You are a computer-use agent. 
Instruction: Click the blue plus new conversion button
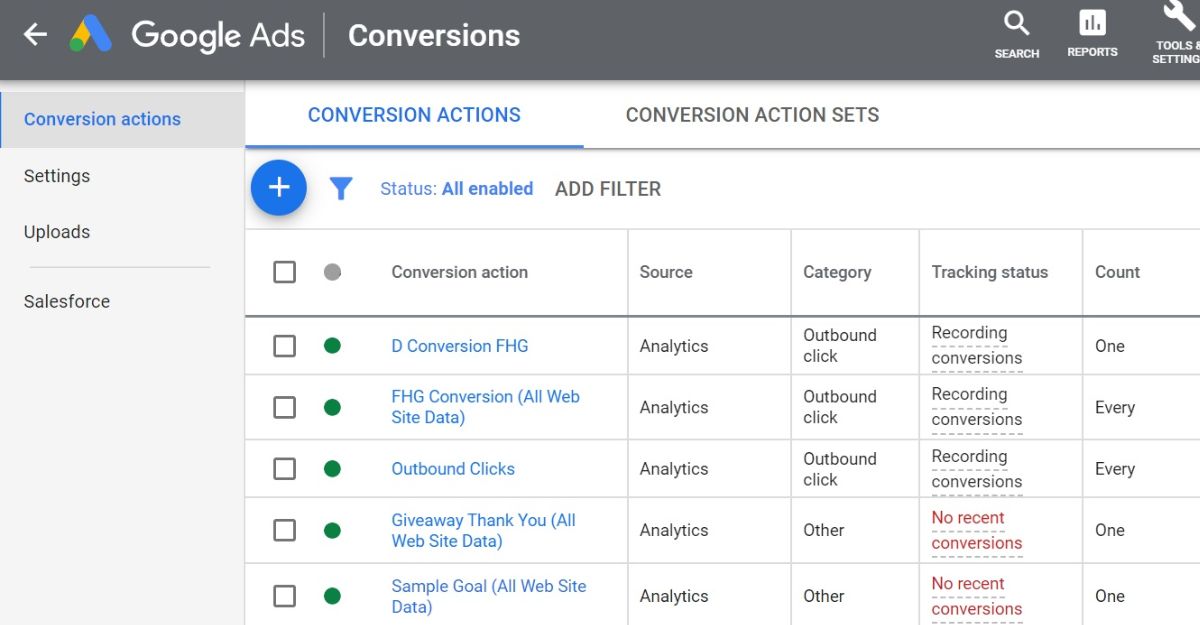click(279, 187)
